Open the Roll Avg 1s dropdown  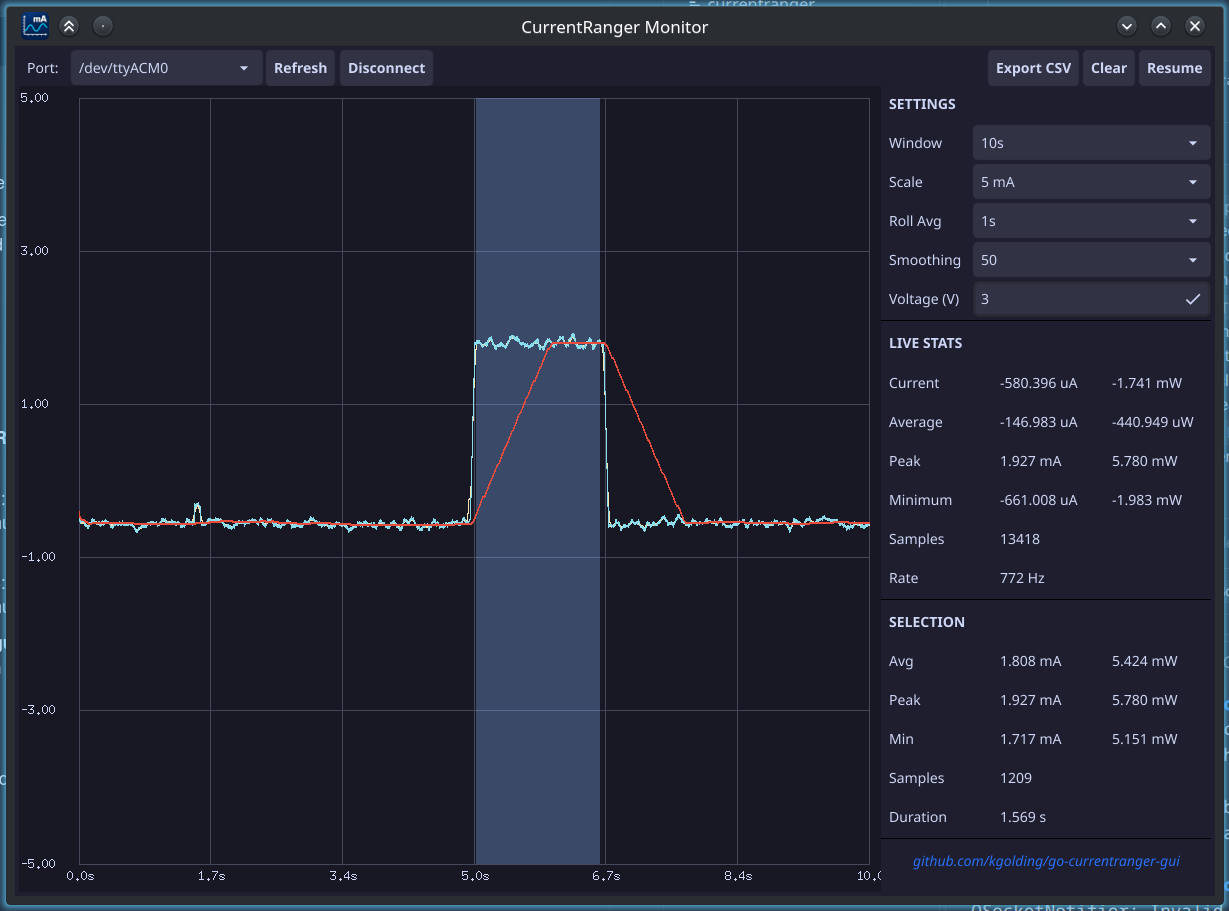(1091, 221)
